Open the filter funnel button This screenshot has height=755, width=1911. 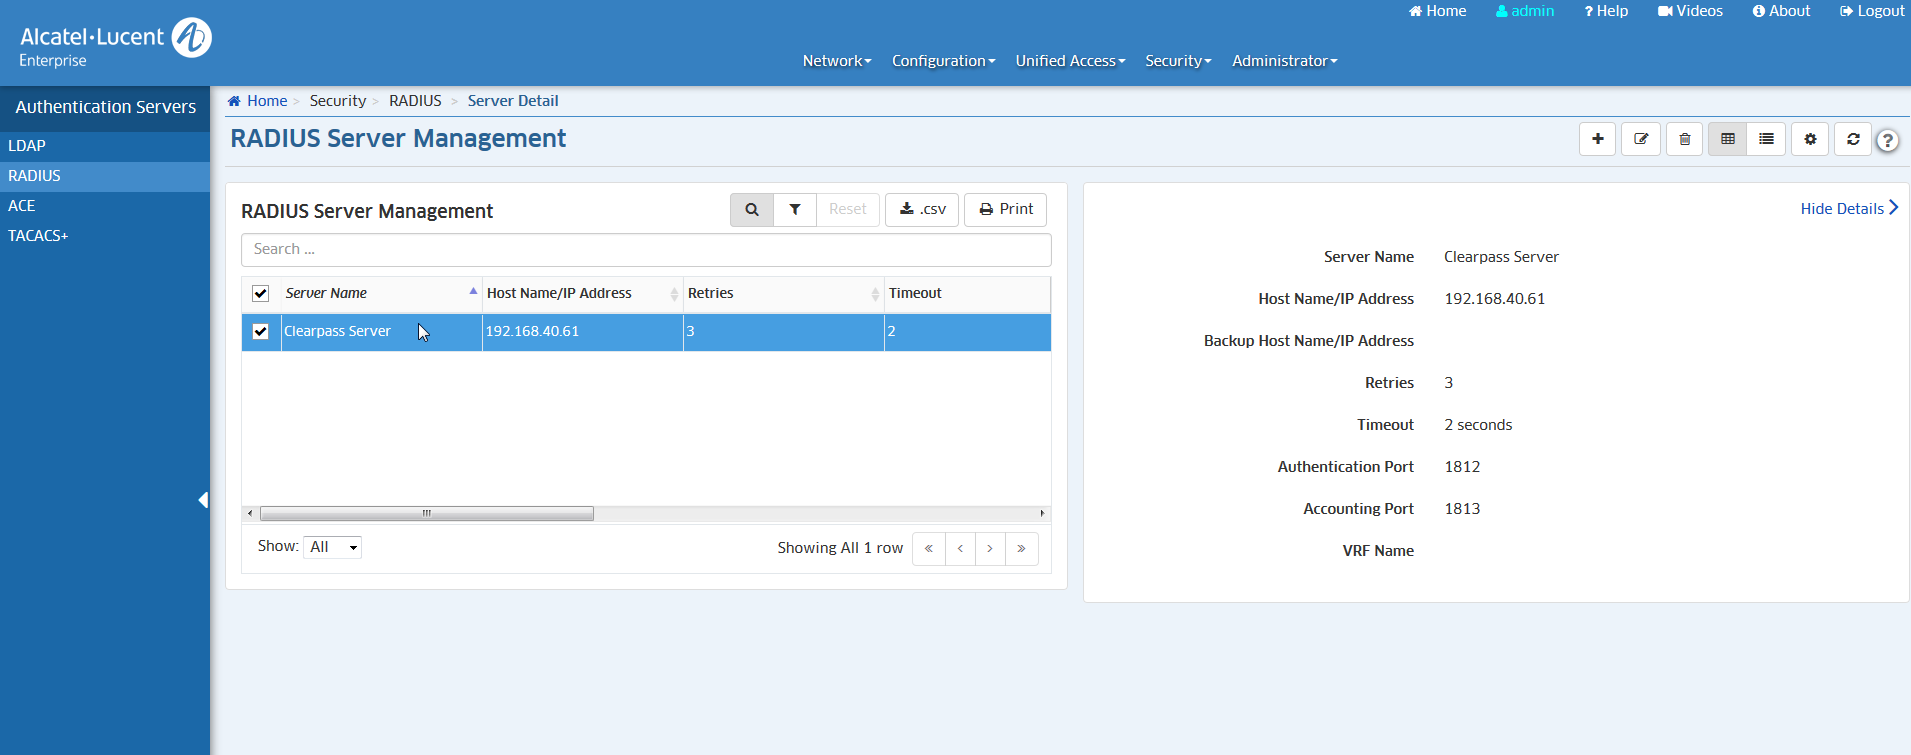tap(795, 209)
